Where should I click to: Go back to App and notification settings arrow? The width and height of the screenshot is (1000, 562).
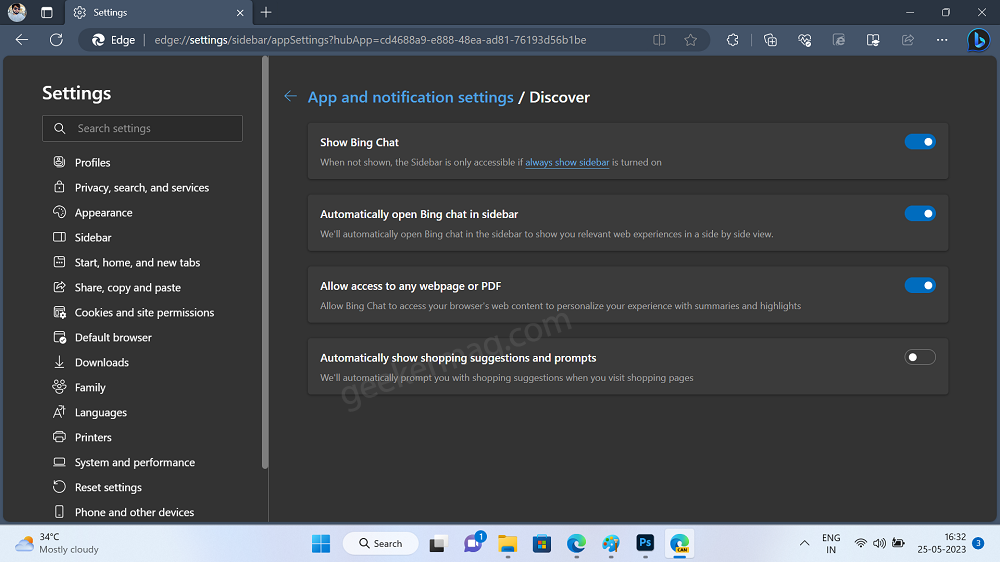290,96
